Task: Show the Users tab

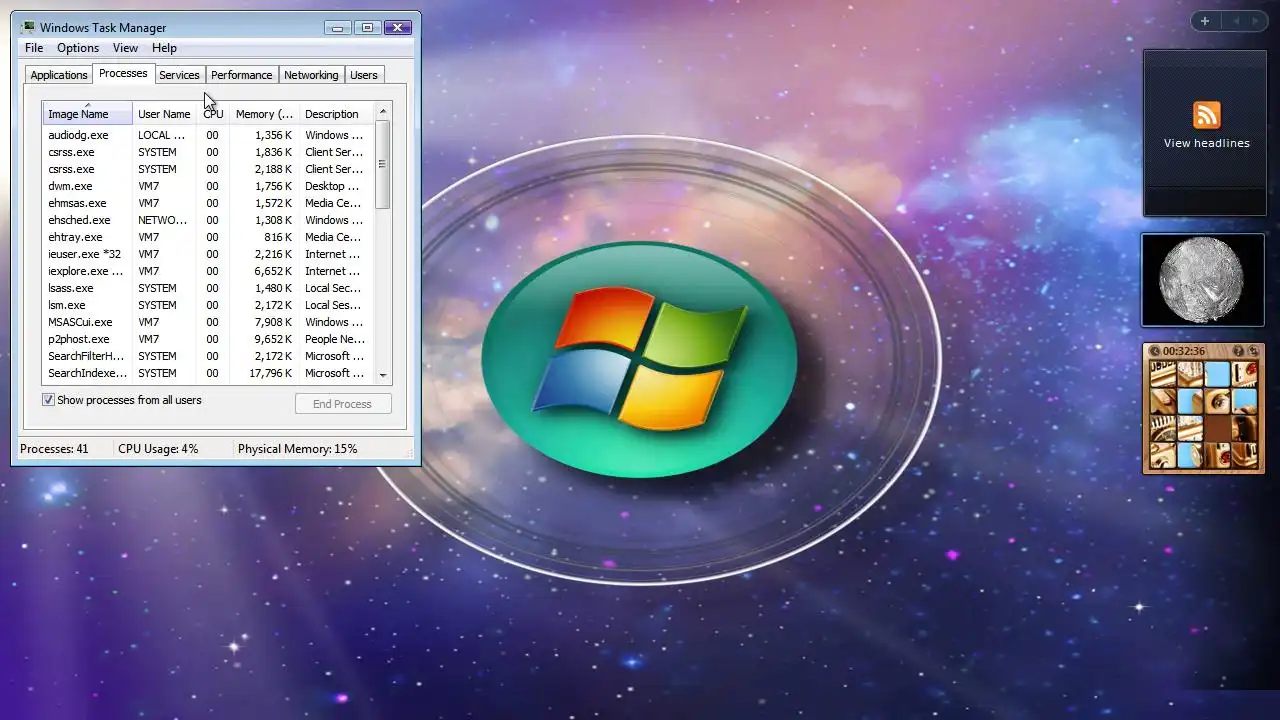Action: (364, 75)
